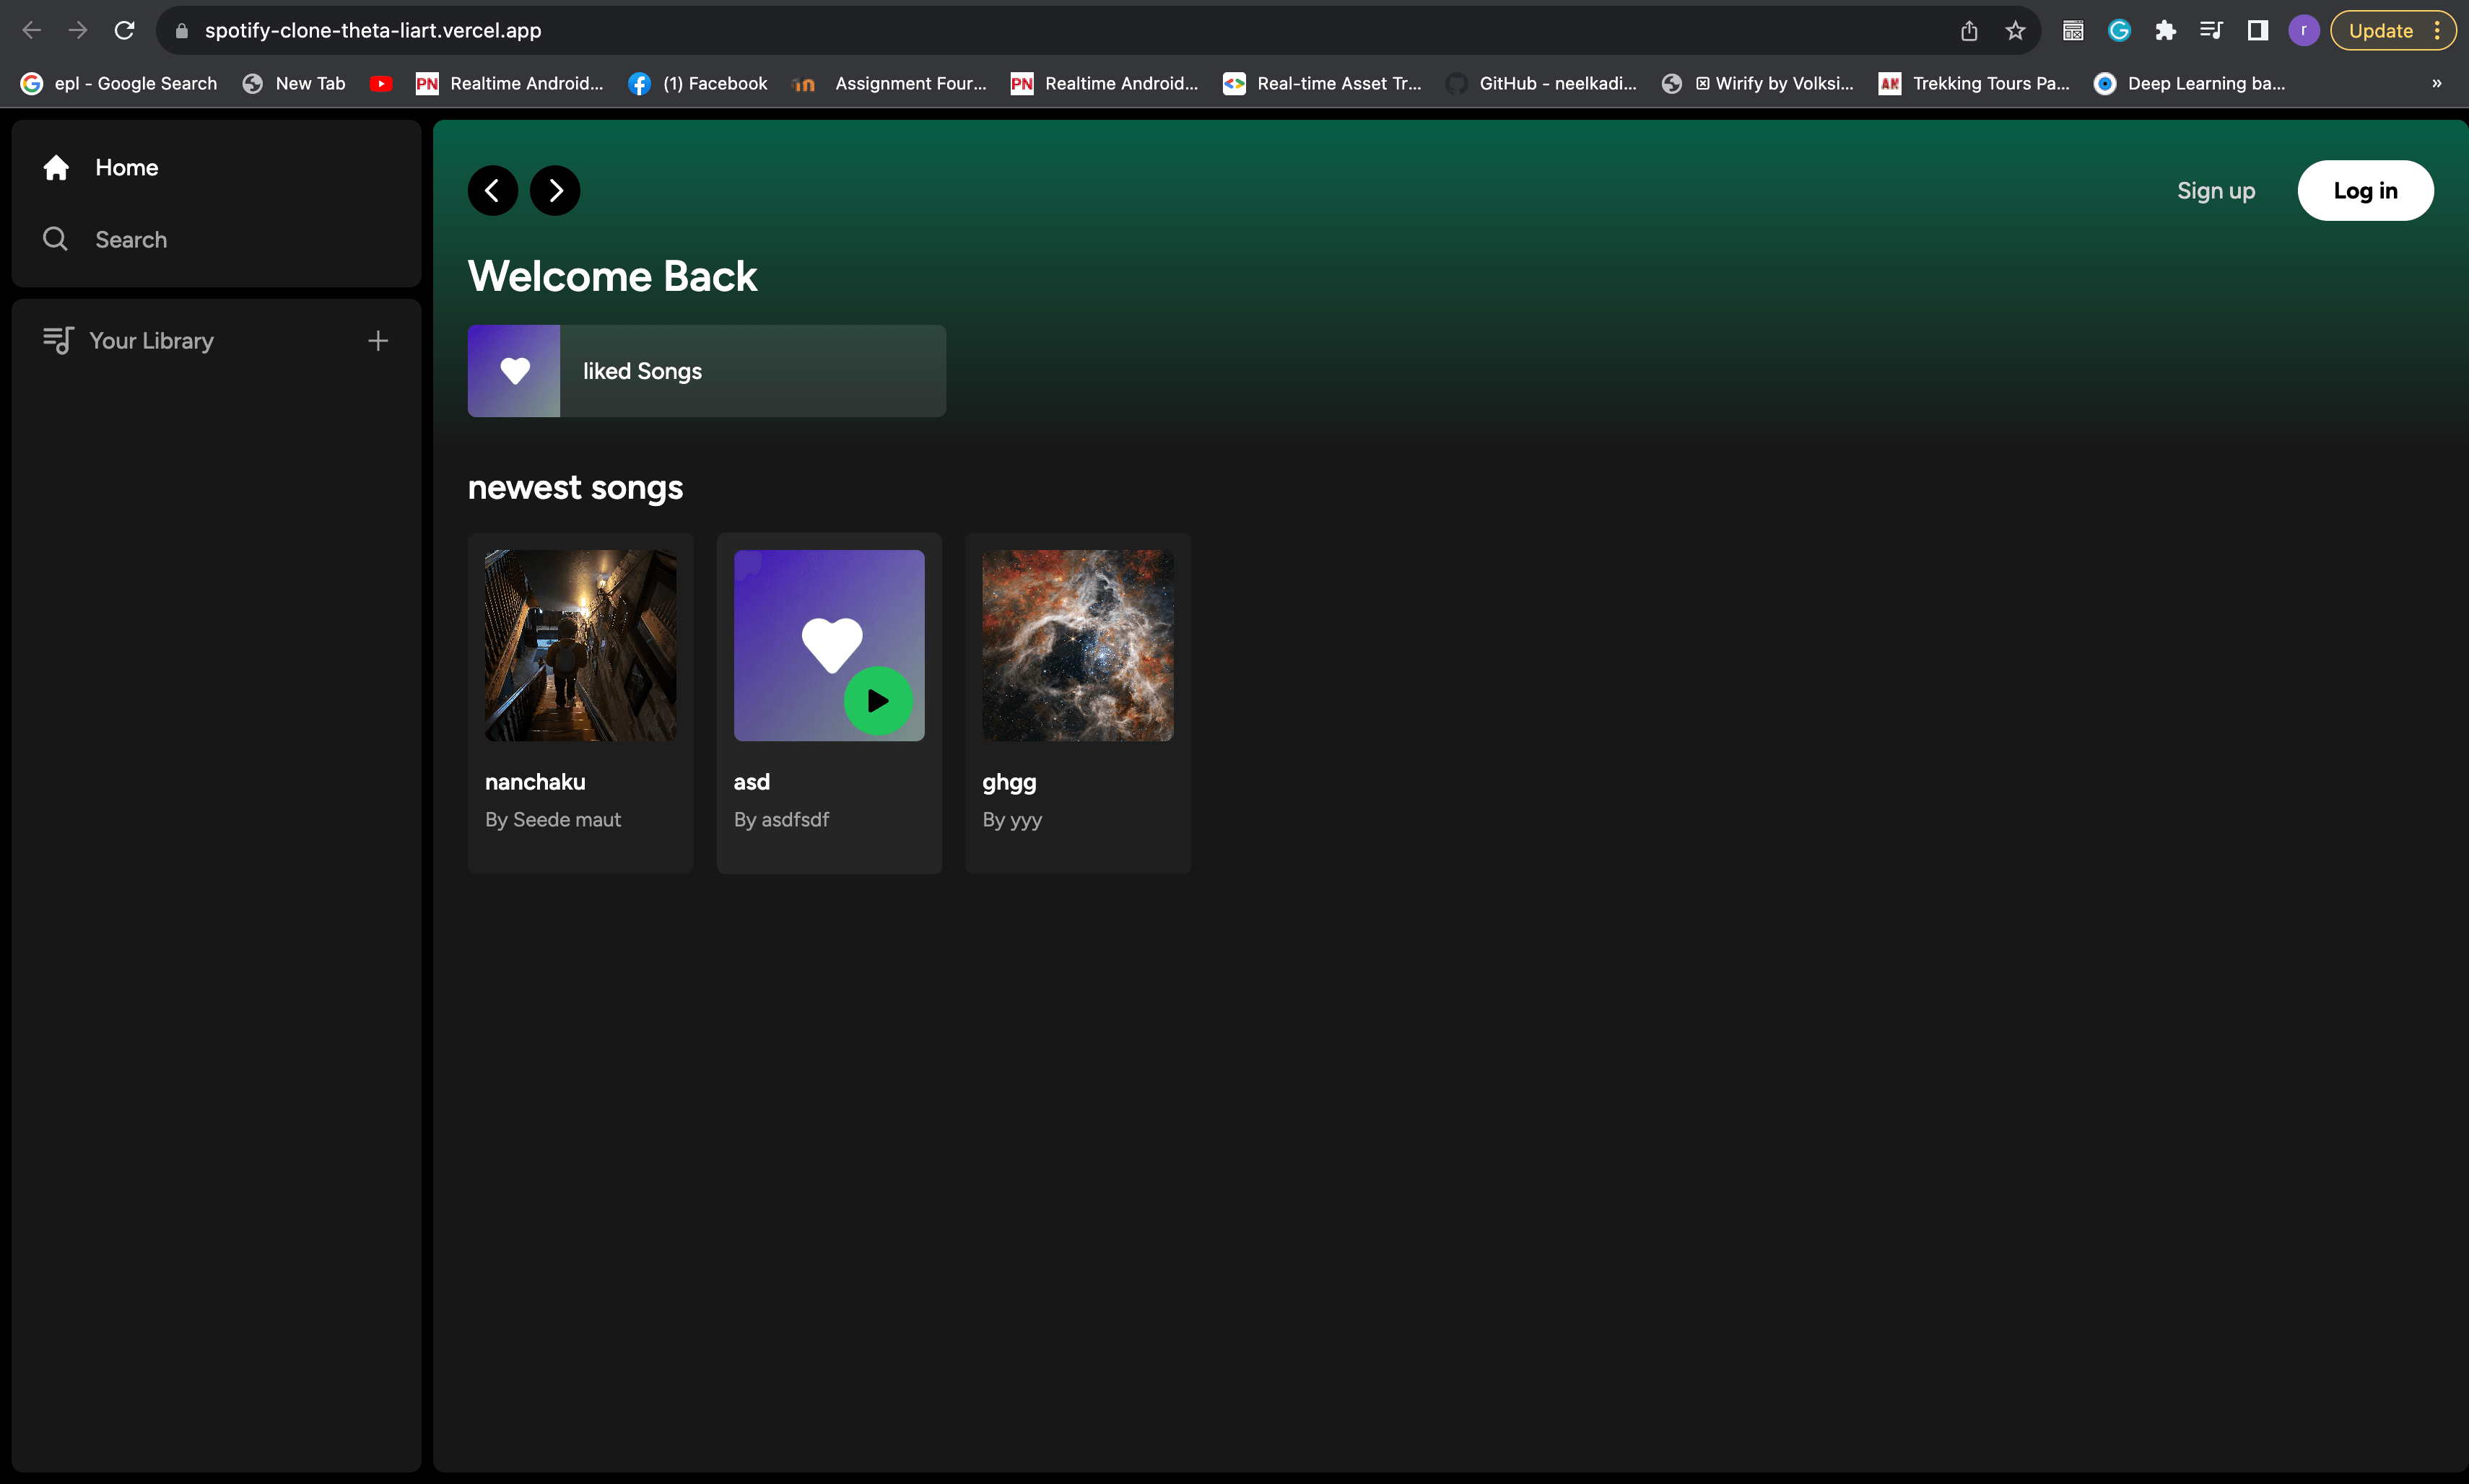The height and width of the screenshot is (1484, 2469).
Task: Go back with the left chevron button
Action: (493, 190)
